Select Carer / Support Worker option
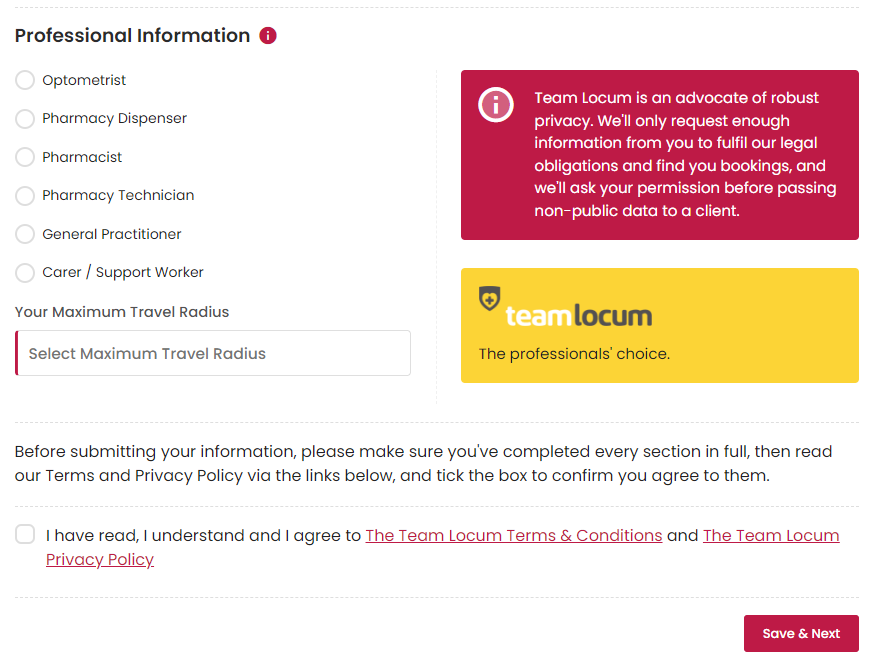Image resolution: width=870 pixels, height=660 pixels. pos(25,273)
